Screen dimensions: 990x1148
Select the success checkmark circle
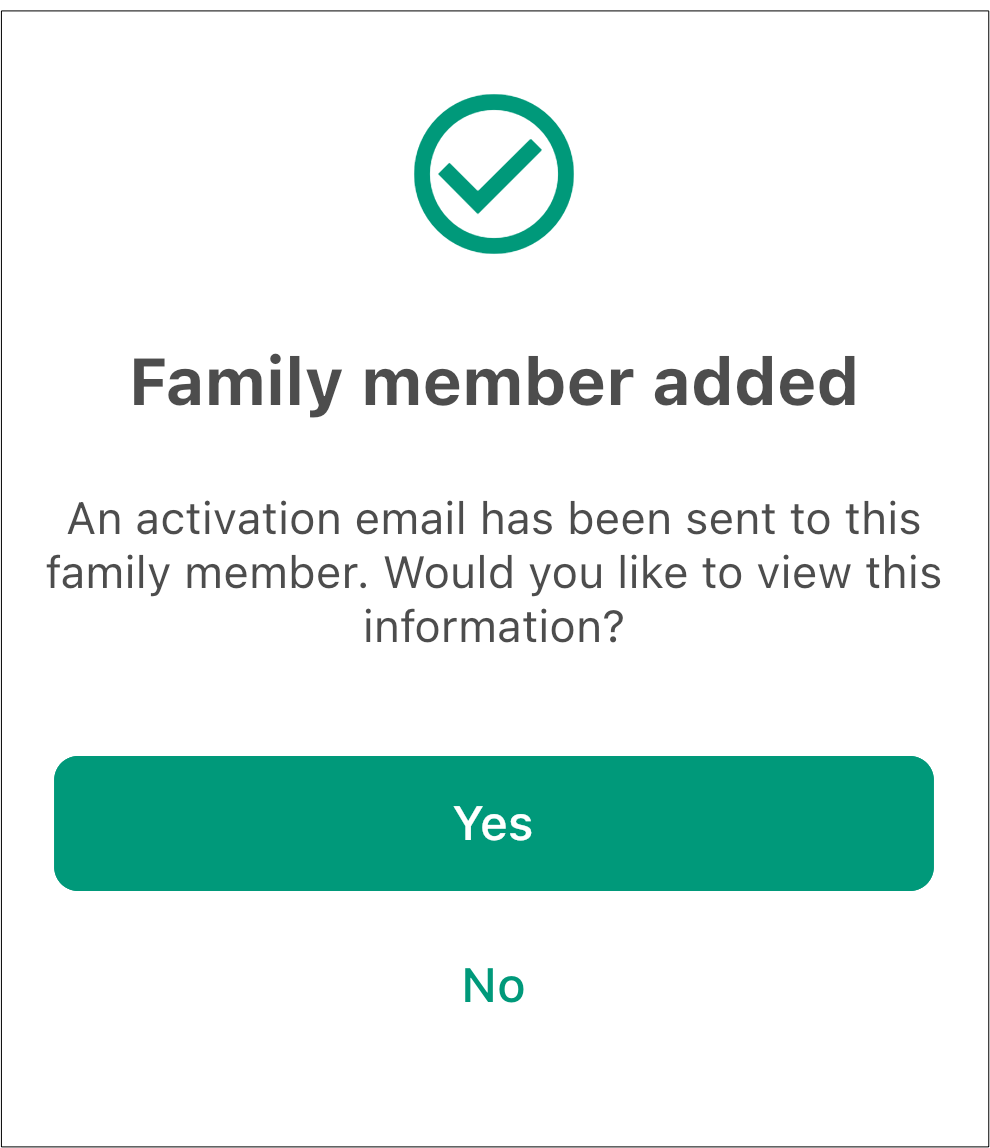coord(494,174)
